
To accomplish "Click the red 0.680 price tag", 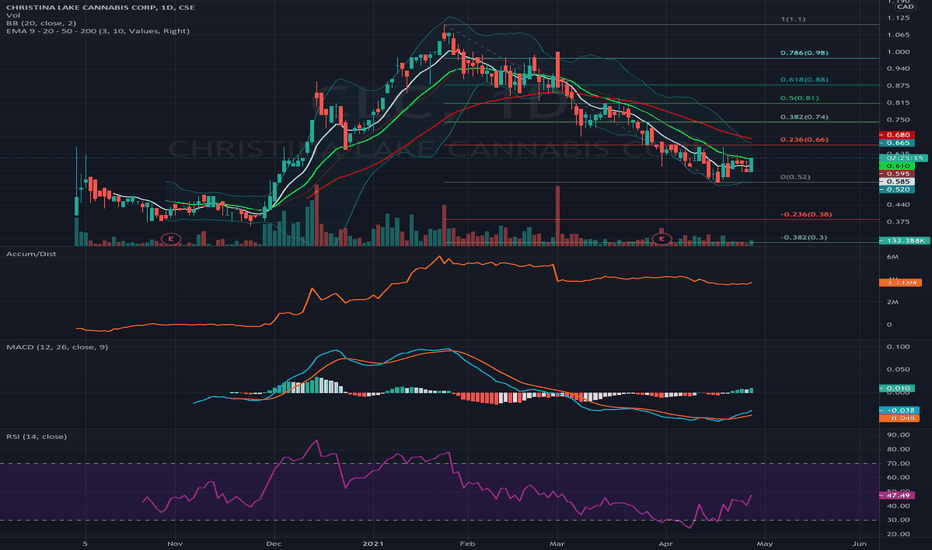I will 897,135.
